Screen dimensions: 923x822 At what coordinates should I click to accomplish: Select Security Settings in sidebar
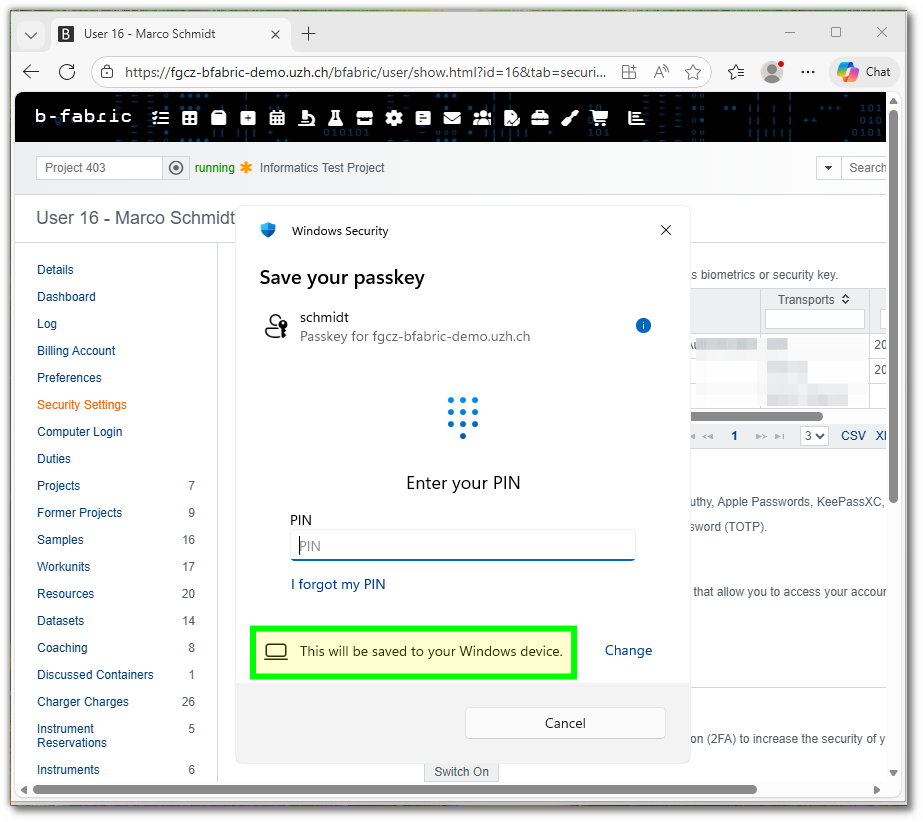(82, 405)
